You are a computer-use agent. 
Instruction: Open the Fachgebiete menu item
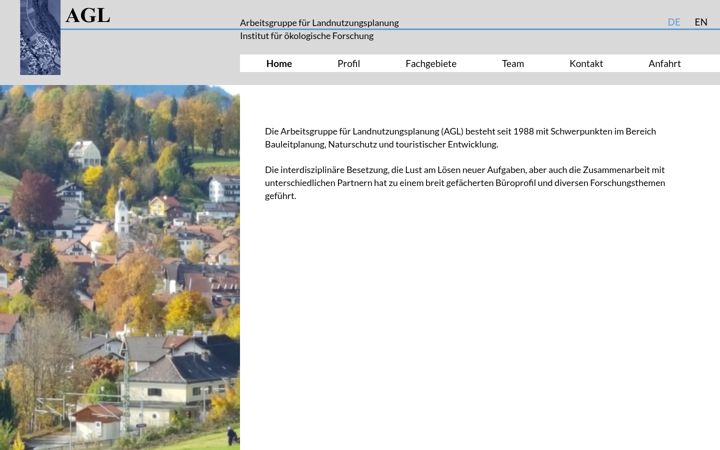(431, 63)
